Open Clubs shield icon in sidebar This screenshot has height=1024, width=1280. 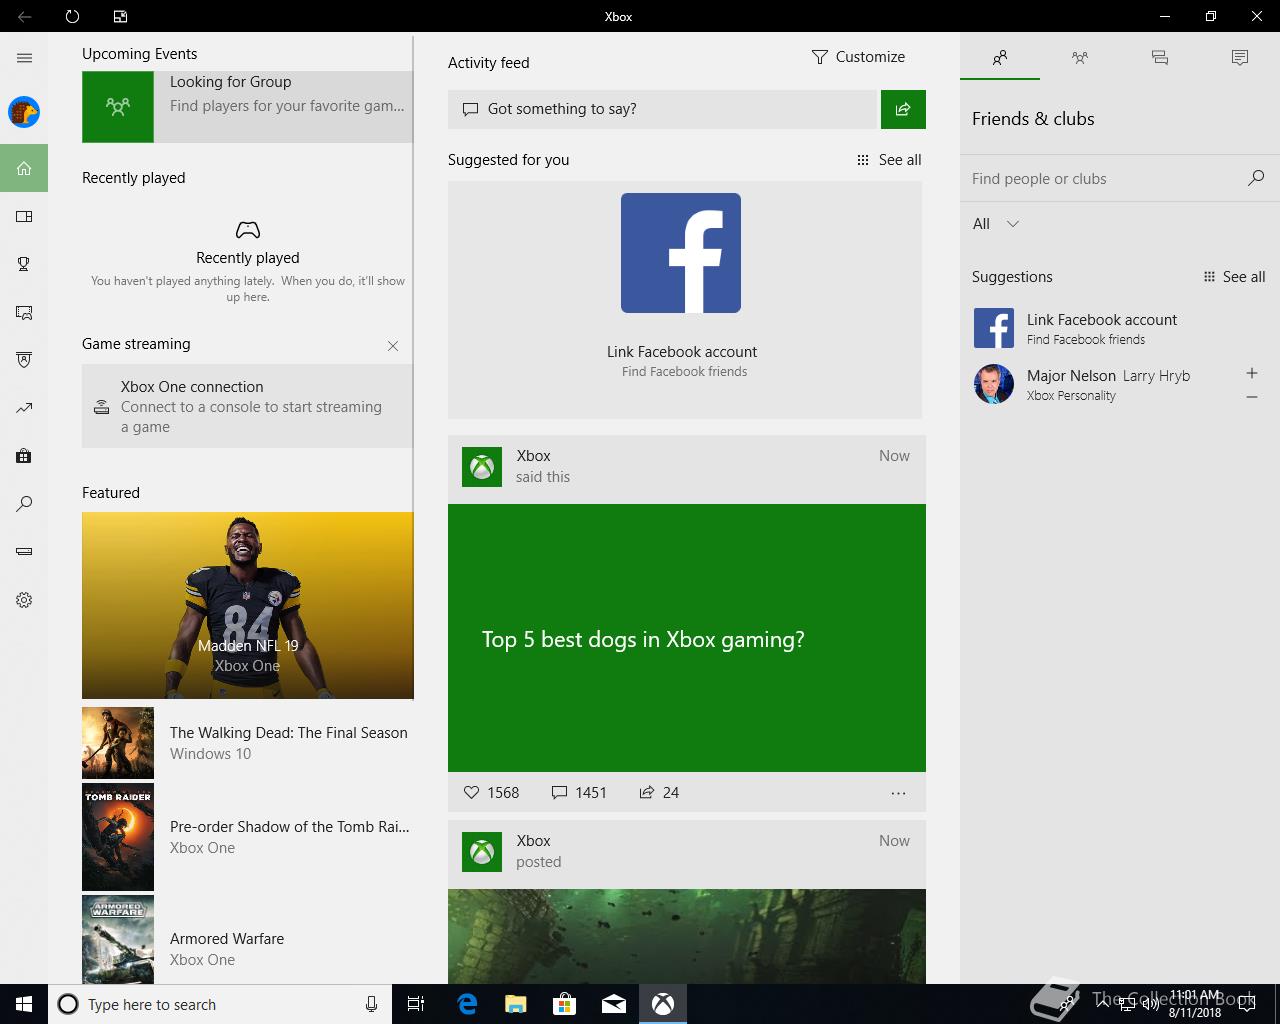24,360
